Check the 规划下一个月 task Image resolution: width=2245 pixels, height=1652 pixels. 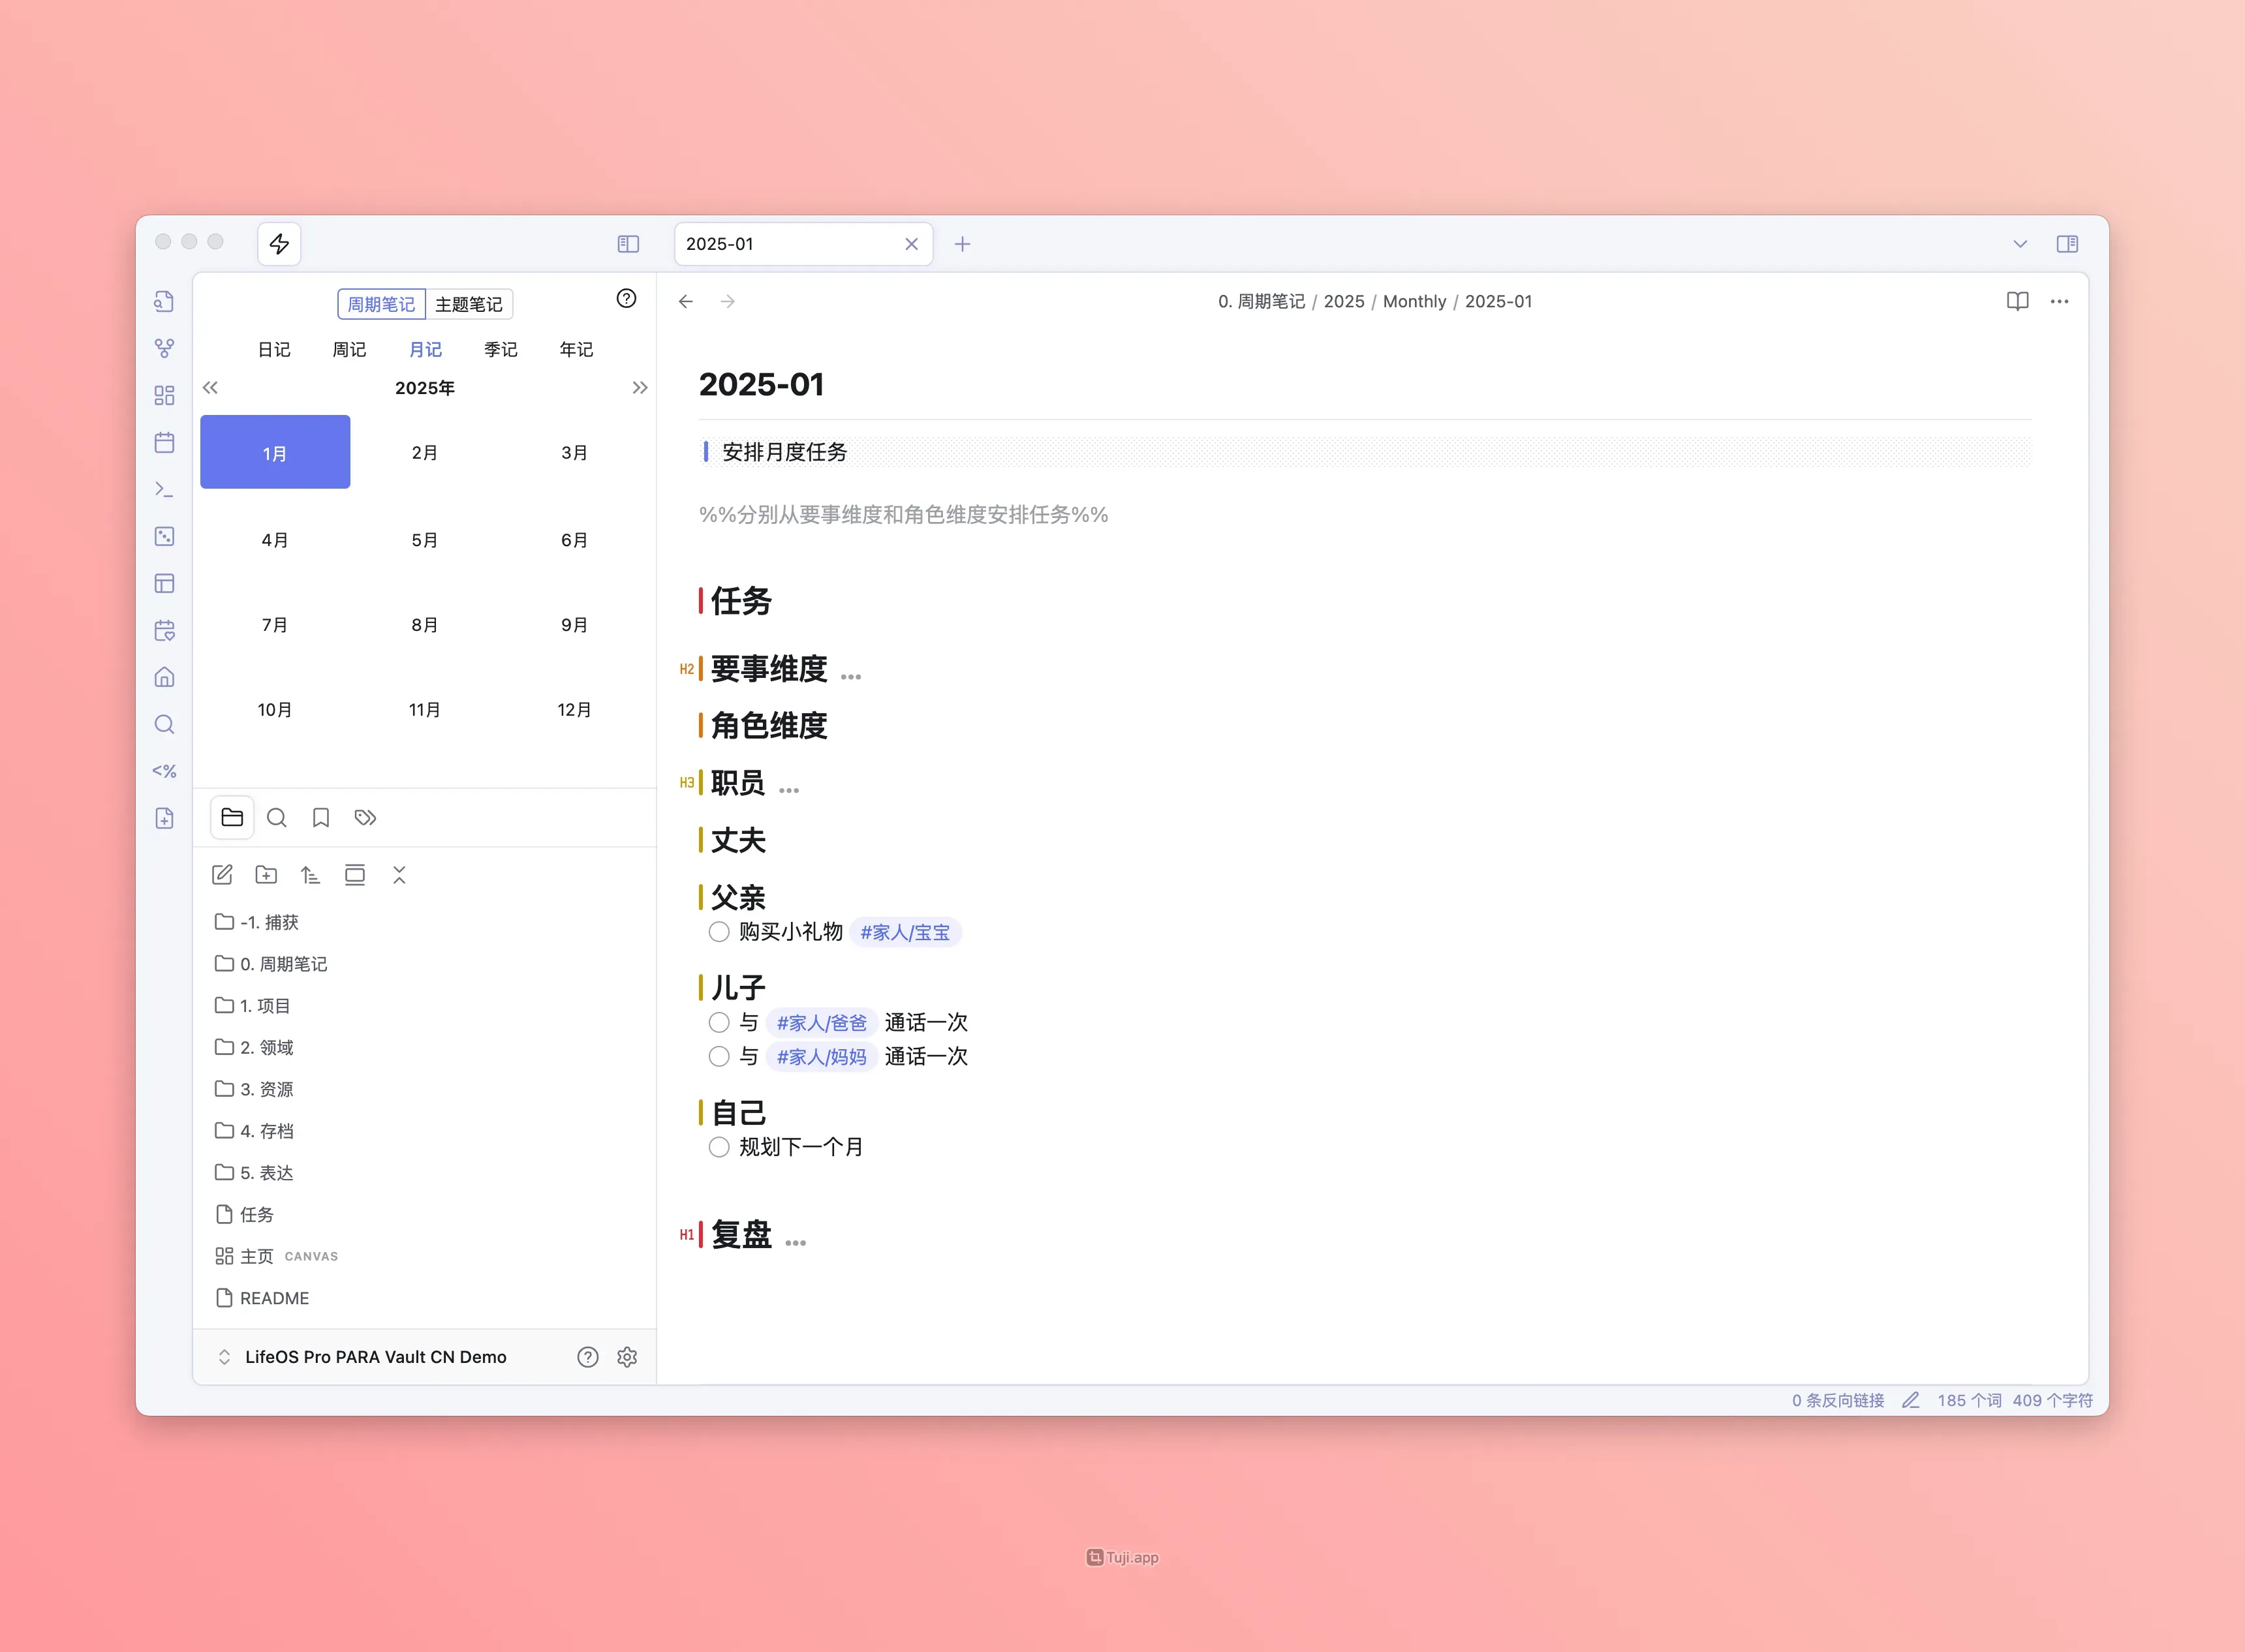point(719,1147)
